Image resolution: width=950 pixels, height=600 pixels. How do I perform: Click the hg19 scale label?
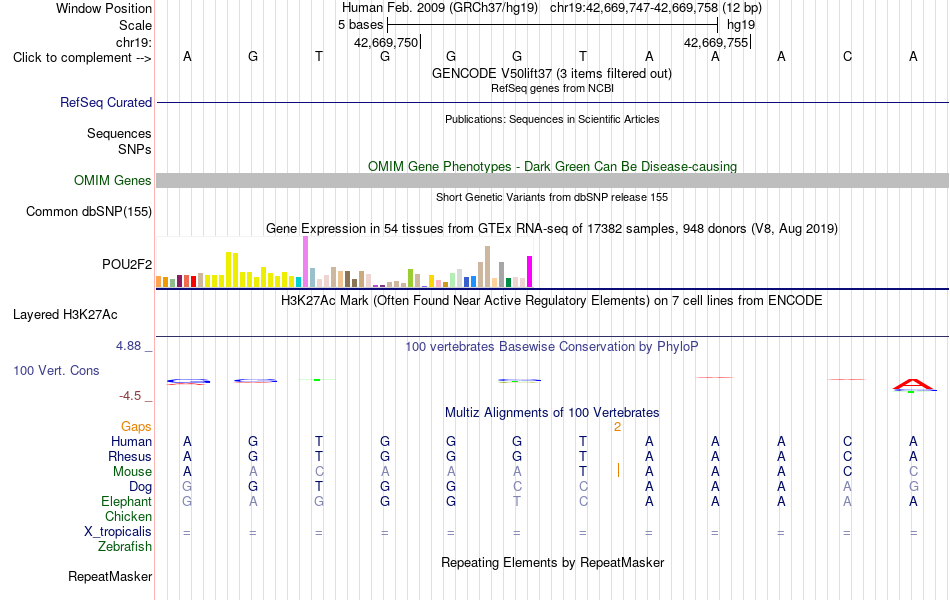(741, 25)
